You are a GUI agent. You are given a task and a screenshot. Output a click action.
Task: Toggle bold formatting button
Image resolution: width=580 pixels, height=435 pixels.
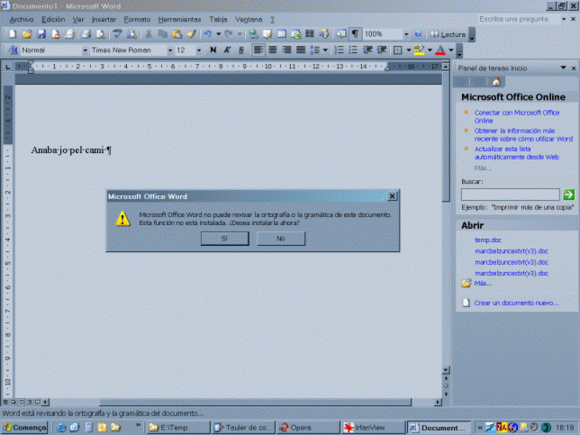pos(213,50)
